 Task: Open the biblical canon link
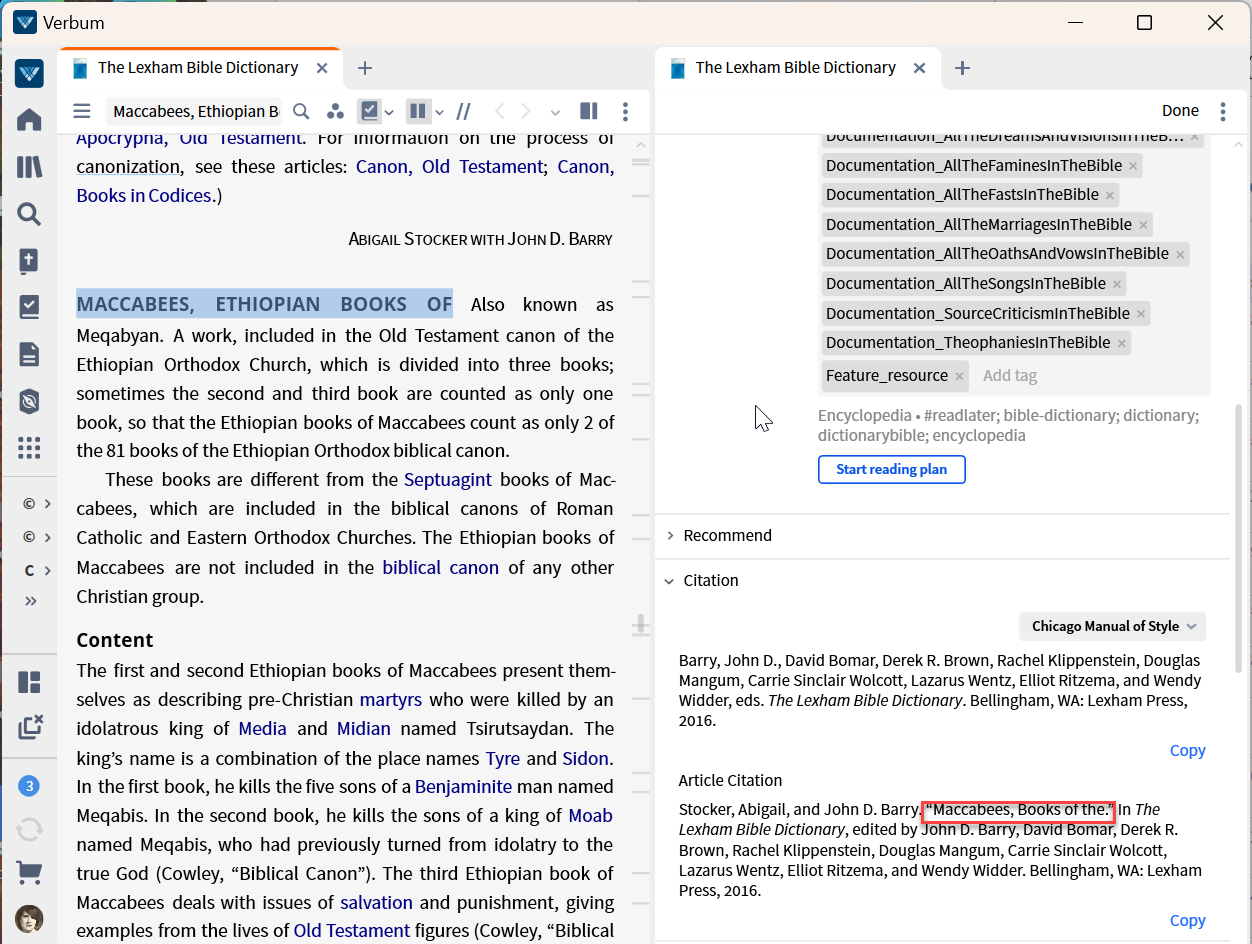[x=440, y=568]
